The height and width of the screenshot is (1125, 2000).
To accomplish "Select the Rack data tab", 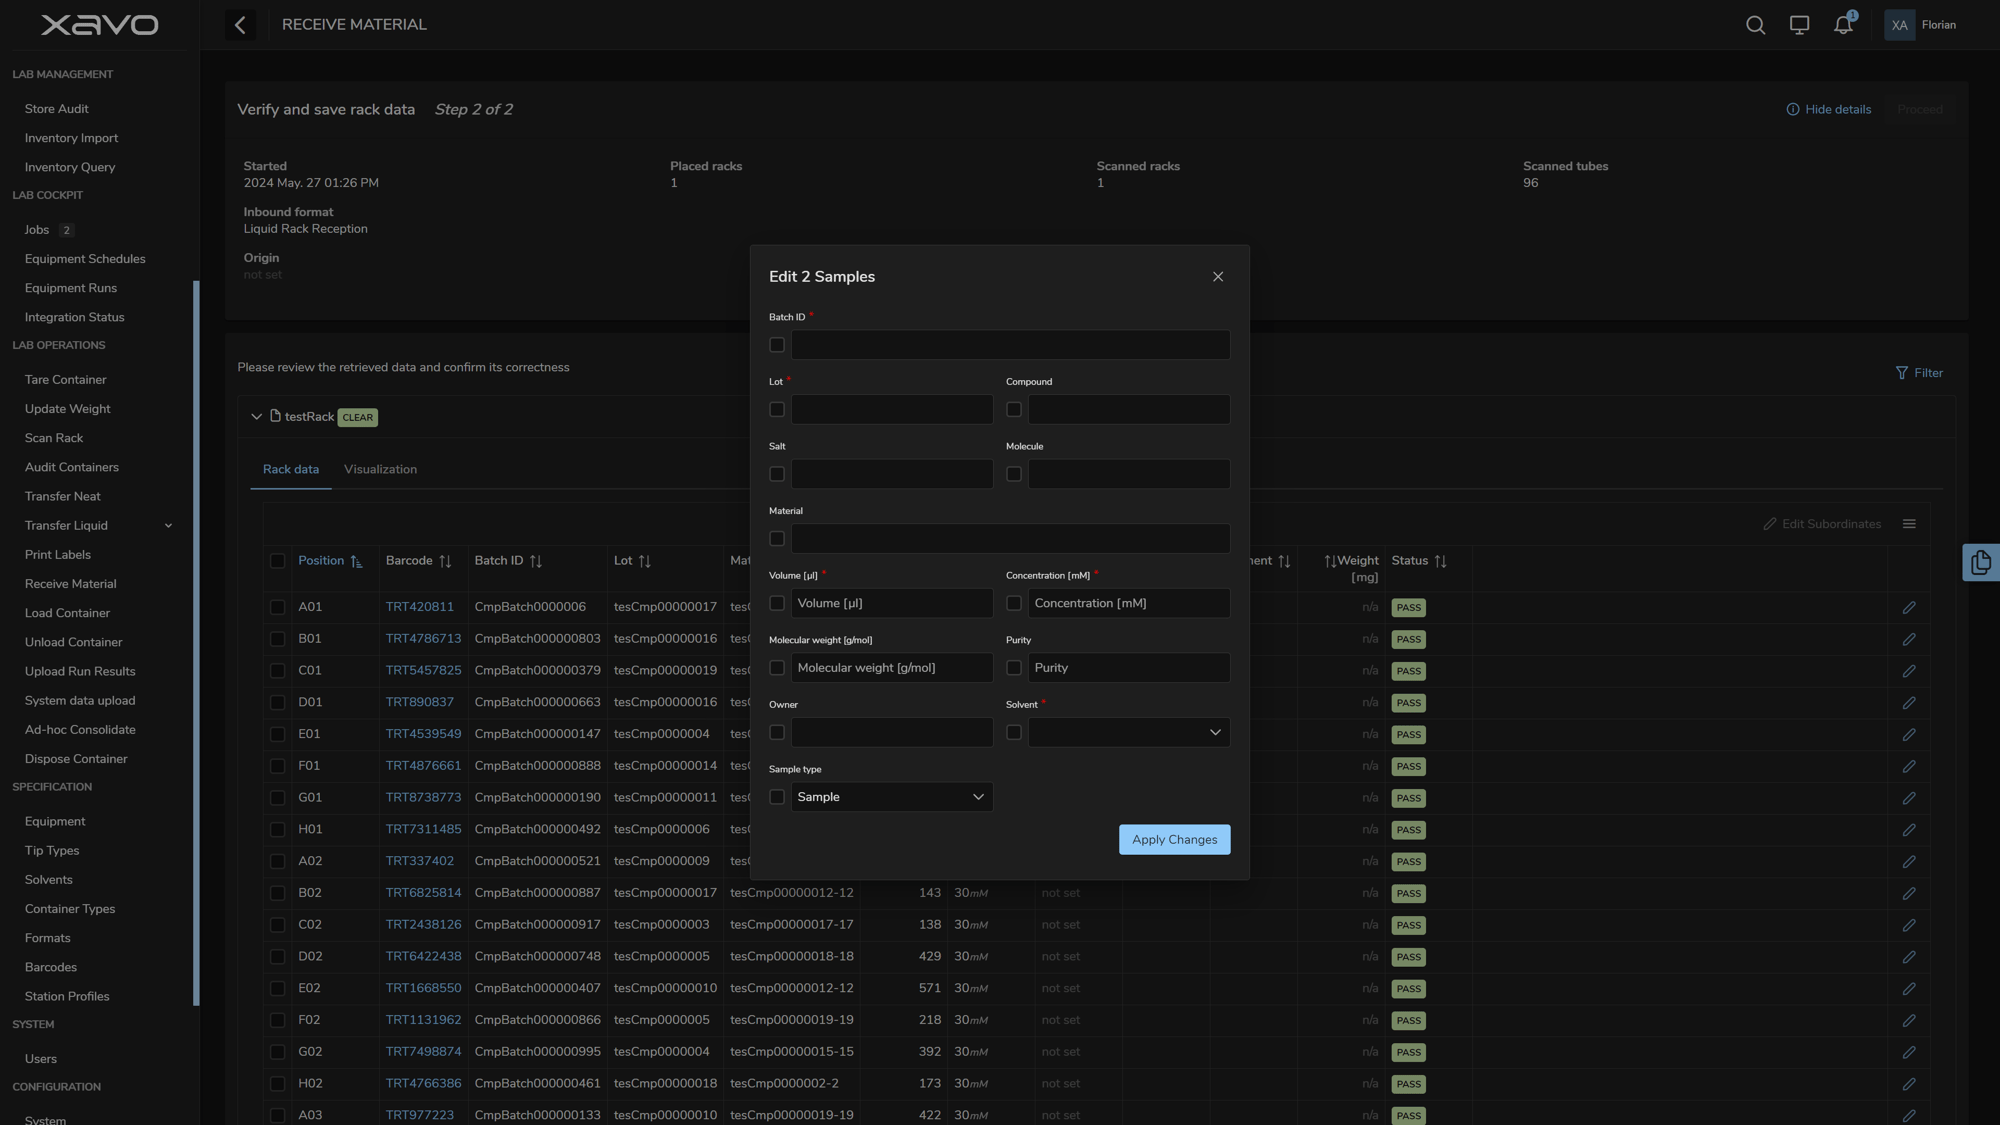I will coord(290,470).
